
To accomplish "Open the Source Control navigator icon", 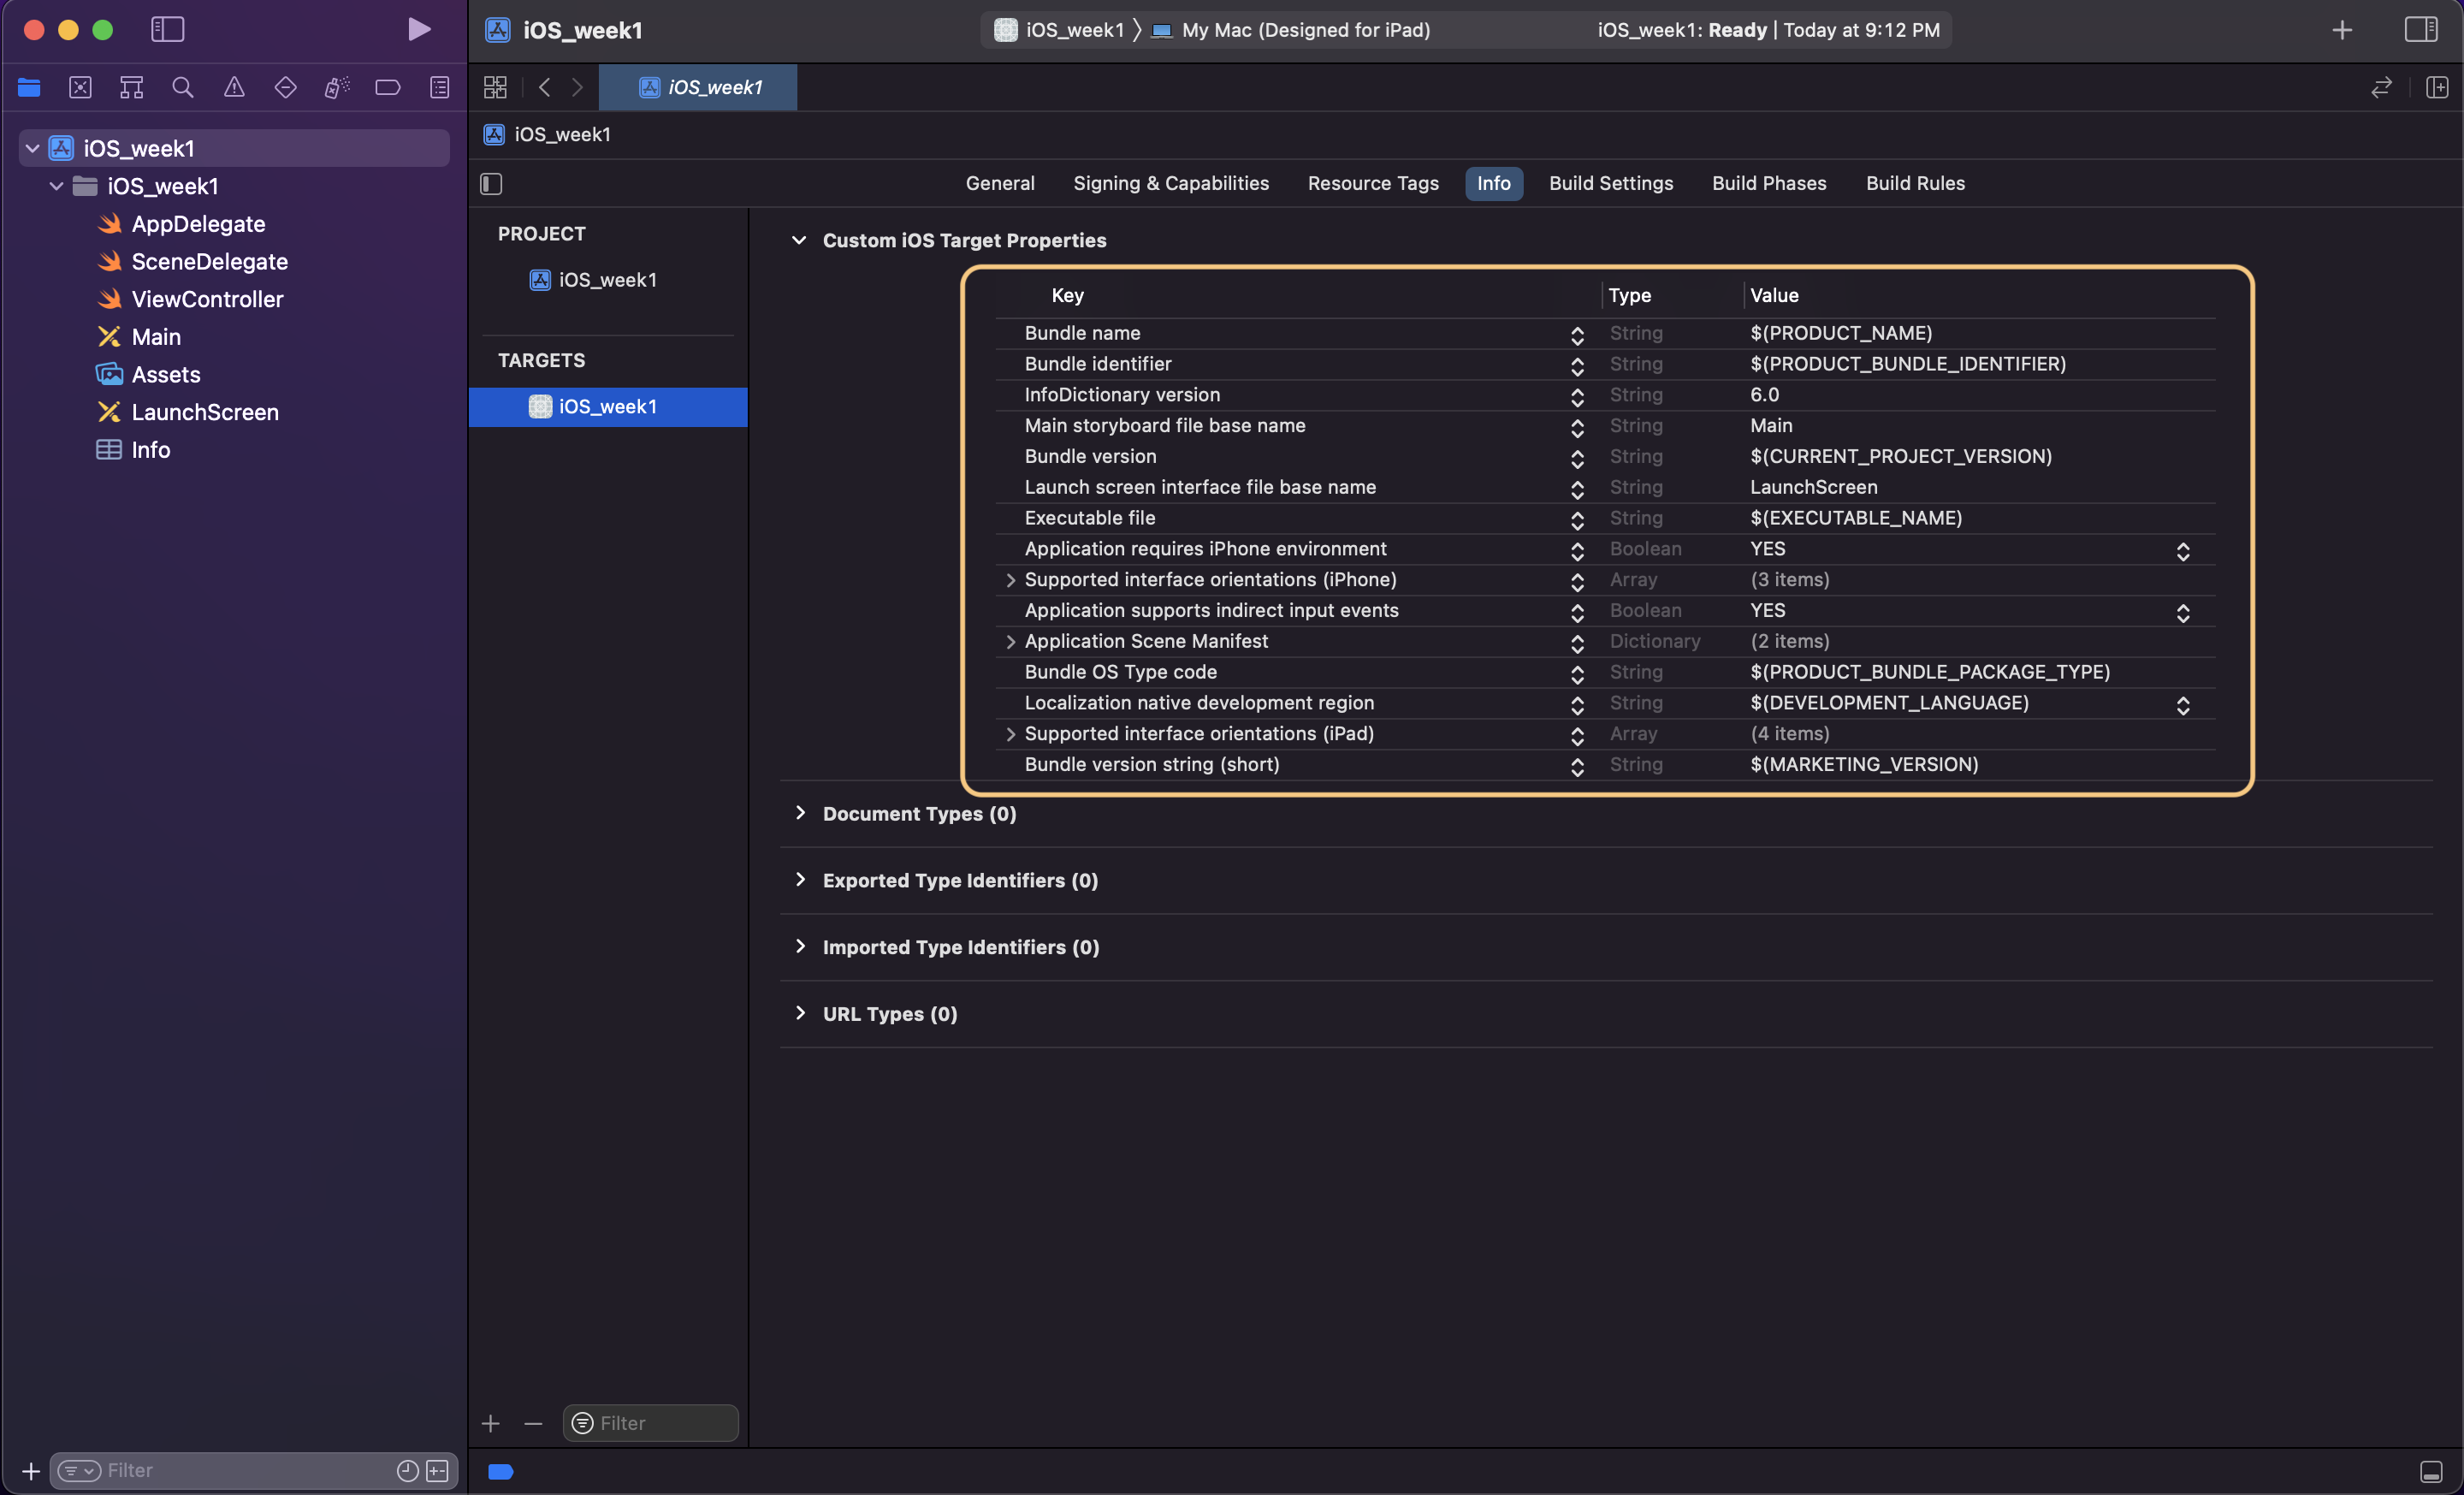I will pyautogui.click(x=80, y=88).
